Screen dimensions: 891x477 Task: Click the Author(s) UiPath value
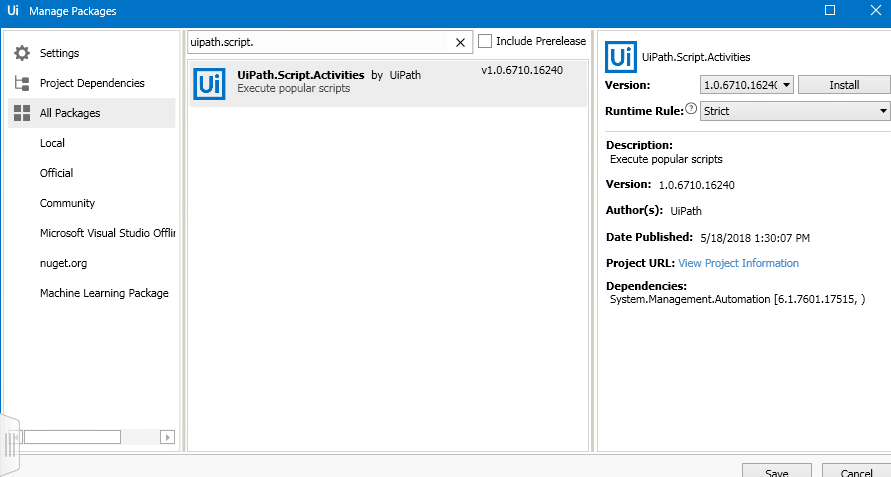(x=686, y=211)
